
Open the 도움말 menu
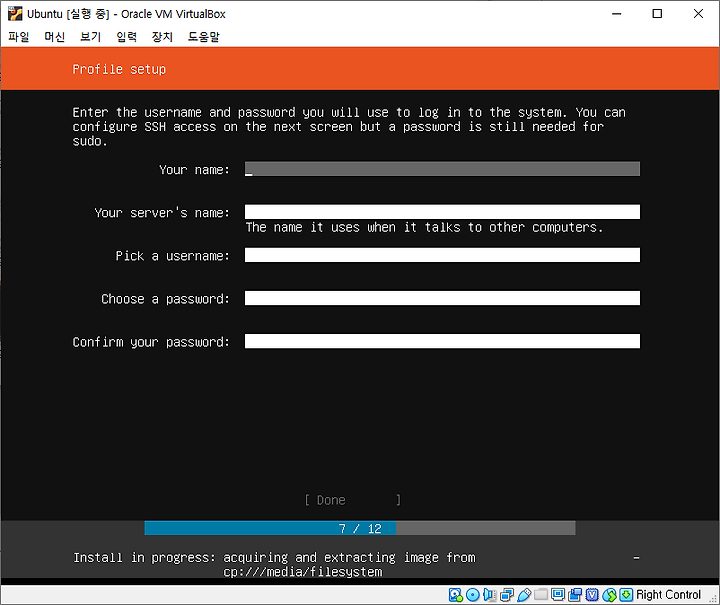click(x=203, y=37)
